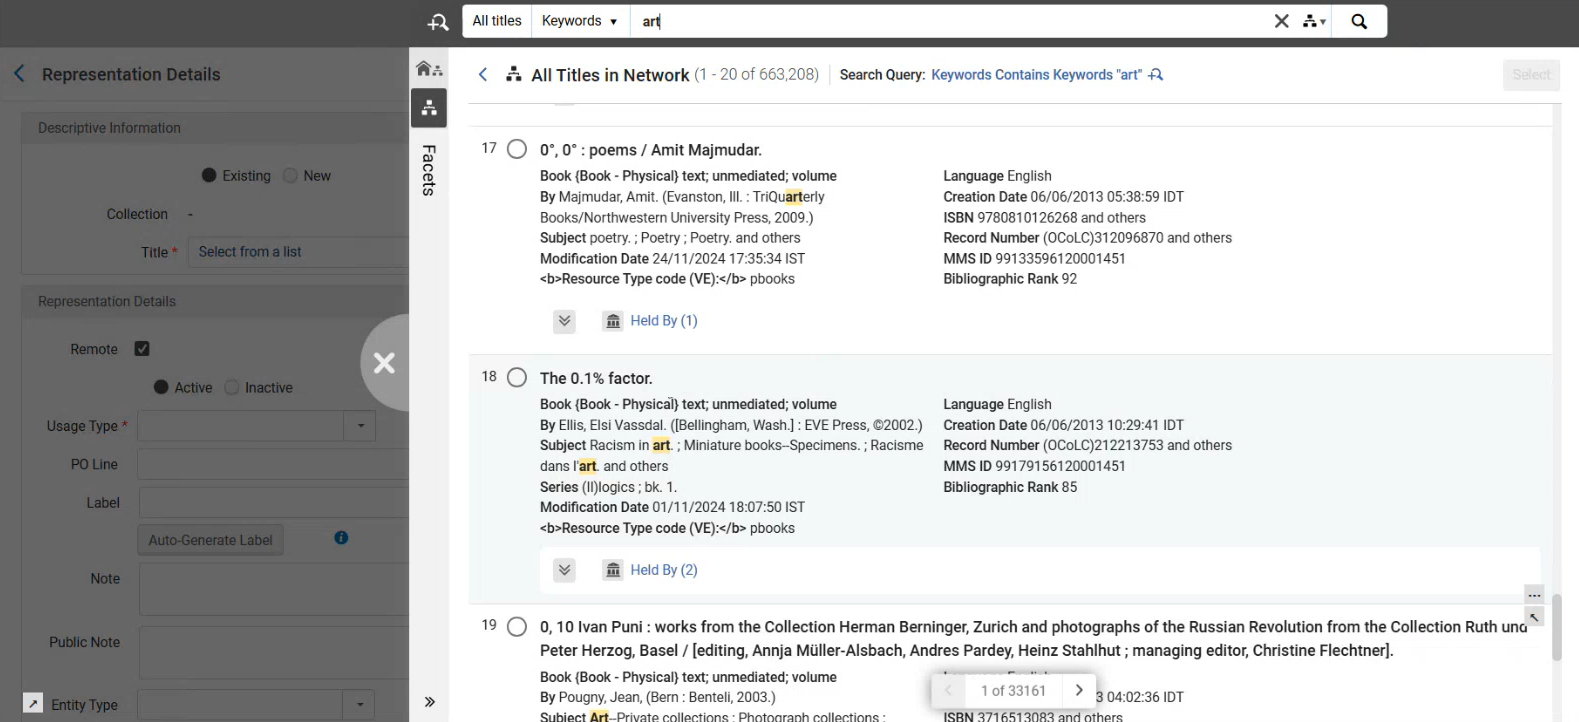
Task: Select record 17 radio button
Action: pos(517,149)
